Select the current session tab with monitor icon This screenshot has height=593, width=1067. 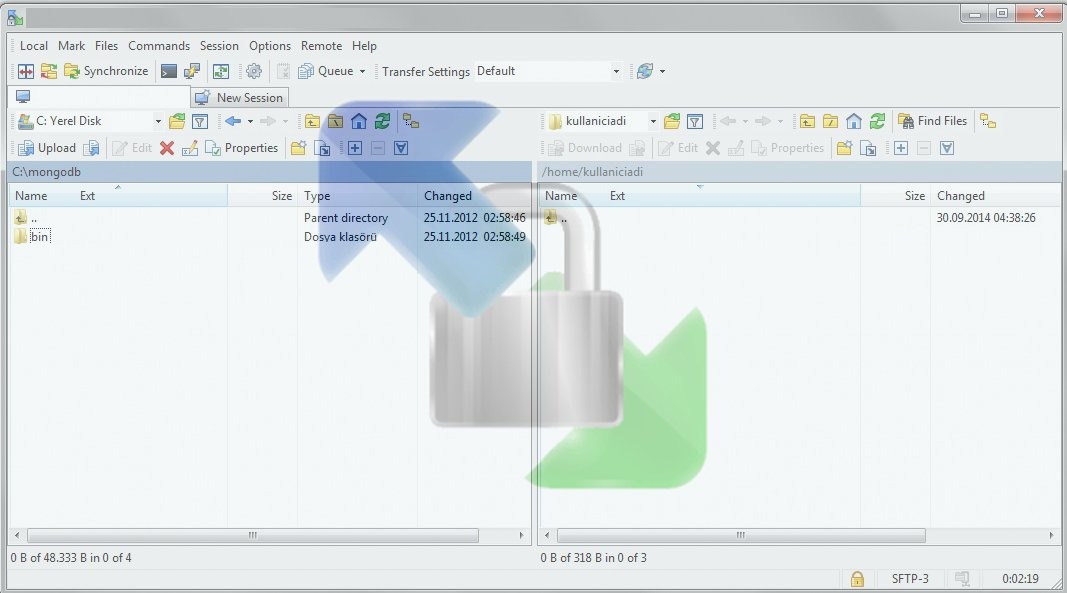(99, 97)
